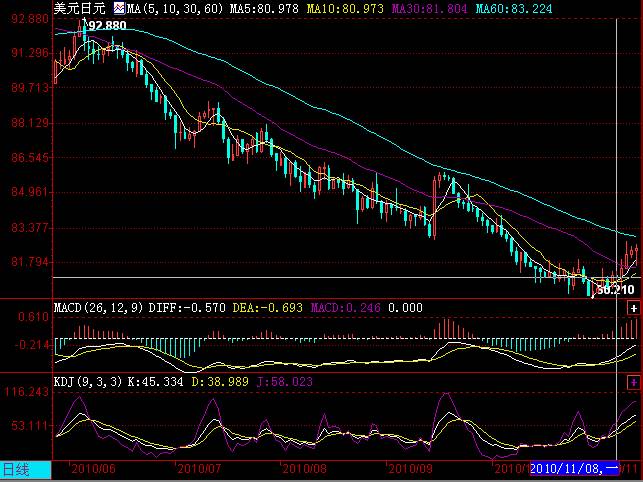Click the MACD:0.246 value
This screenshot has width=643, height=482.
[345, 308]
